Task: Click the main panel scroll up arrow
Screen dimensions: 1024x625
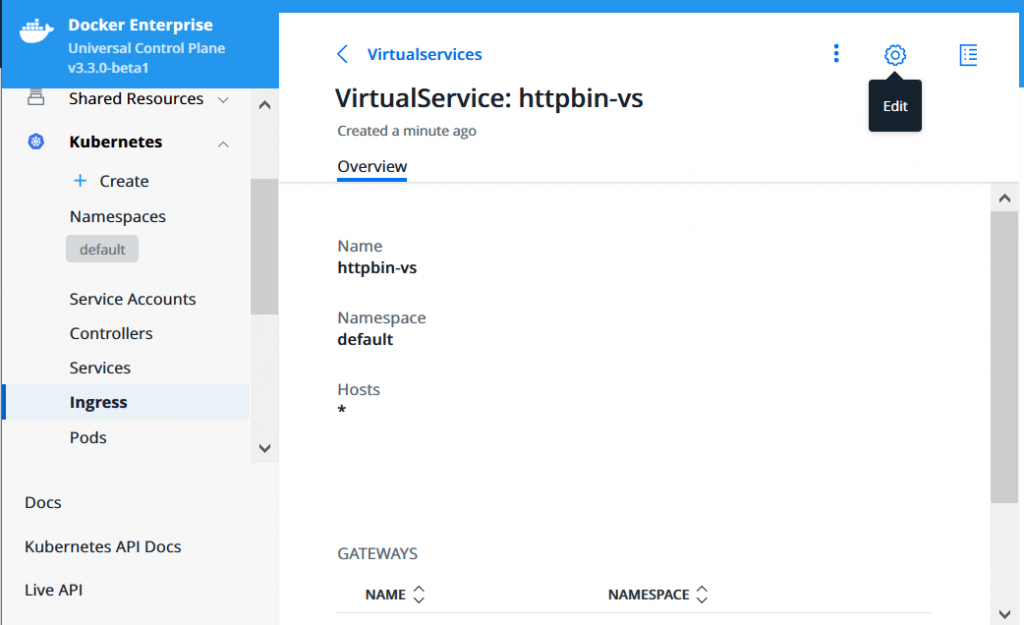Action: click(1004, 198)
